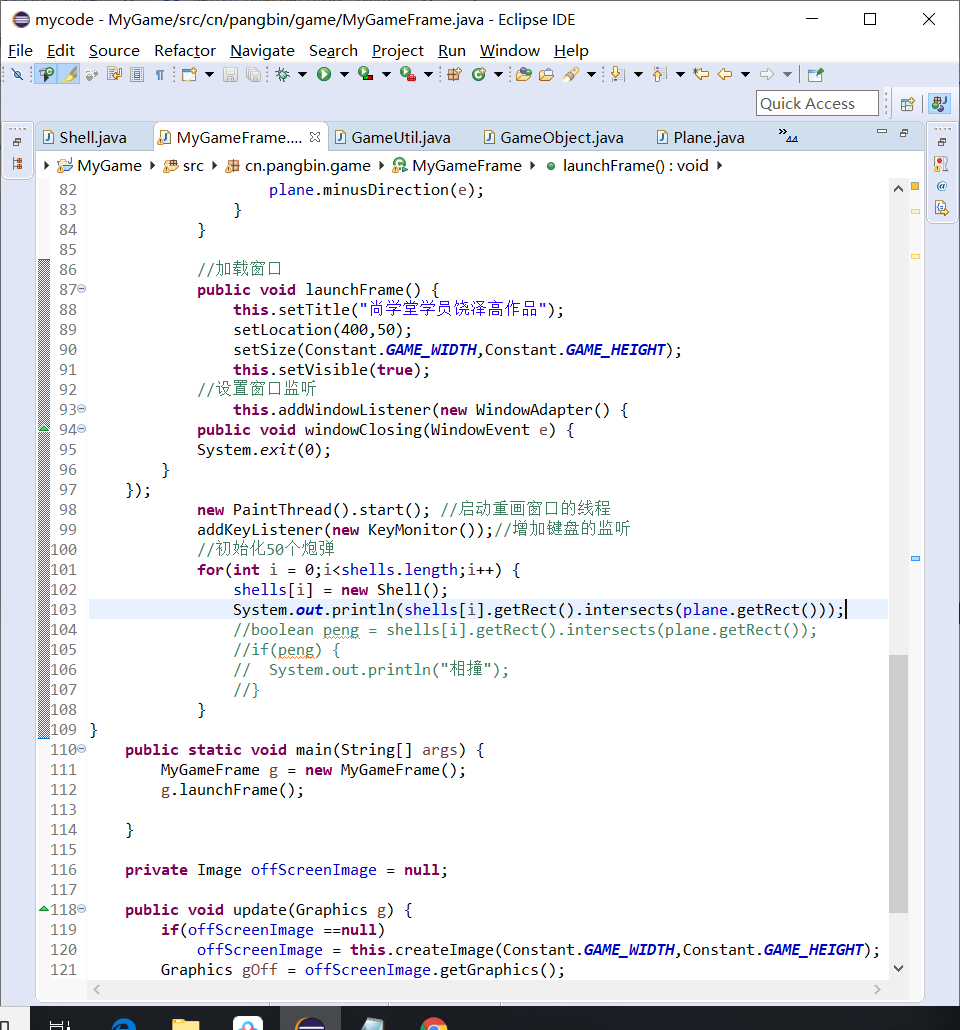Open the New Java Class dropdown arrow
The width and height of the screenshot is (960, 1030).
(499, 74)
